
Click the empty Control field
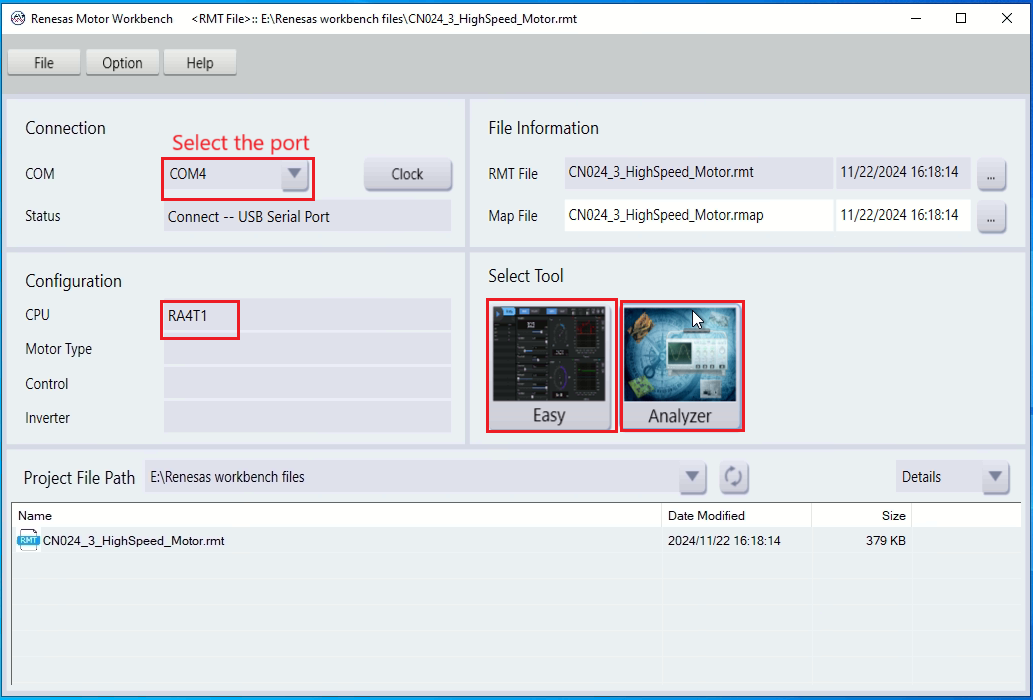click(x=307, y=383)
